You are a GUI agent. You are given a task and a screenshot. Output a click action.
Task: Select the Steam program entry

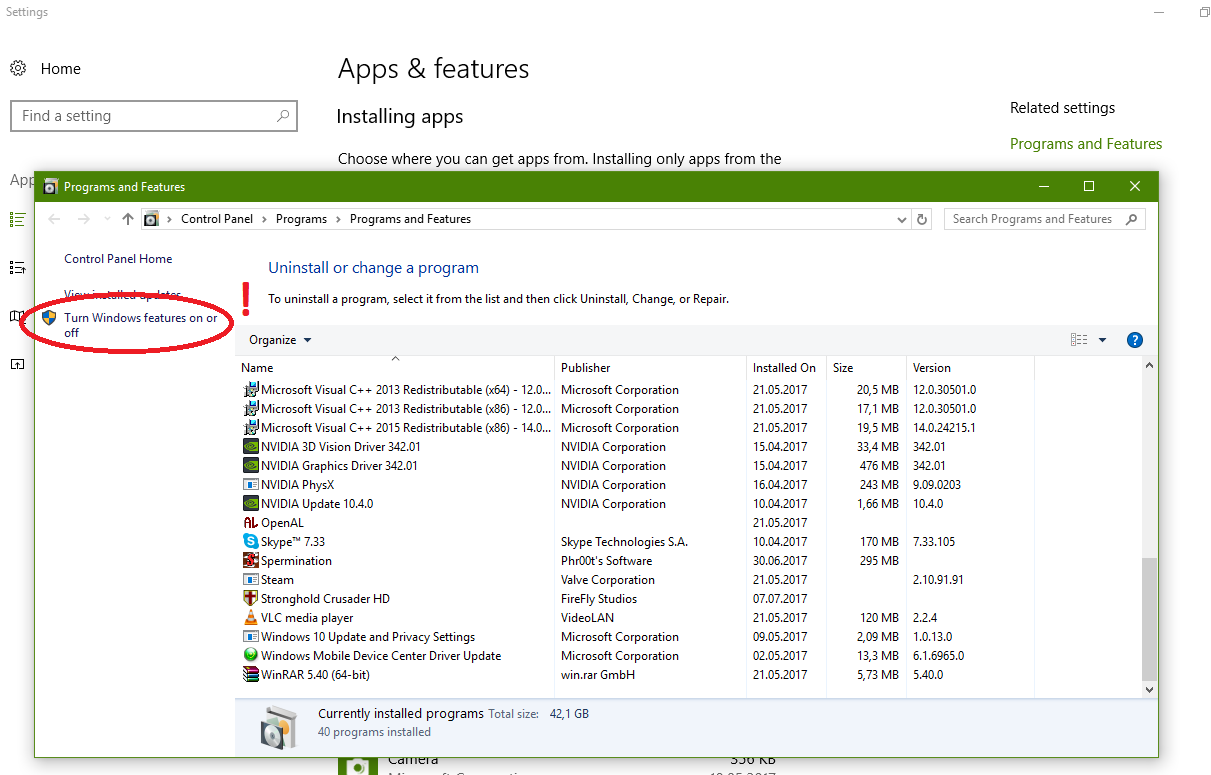click(277, 580)
